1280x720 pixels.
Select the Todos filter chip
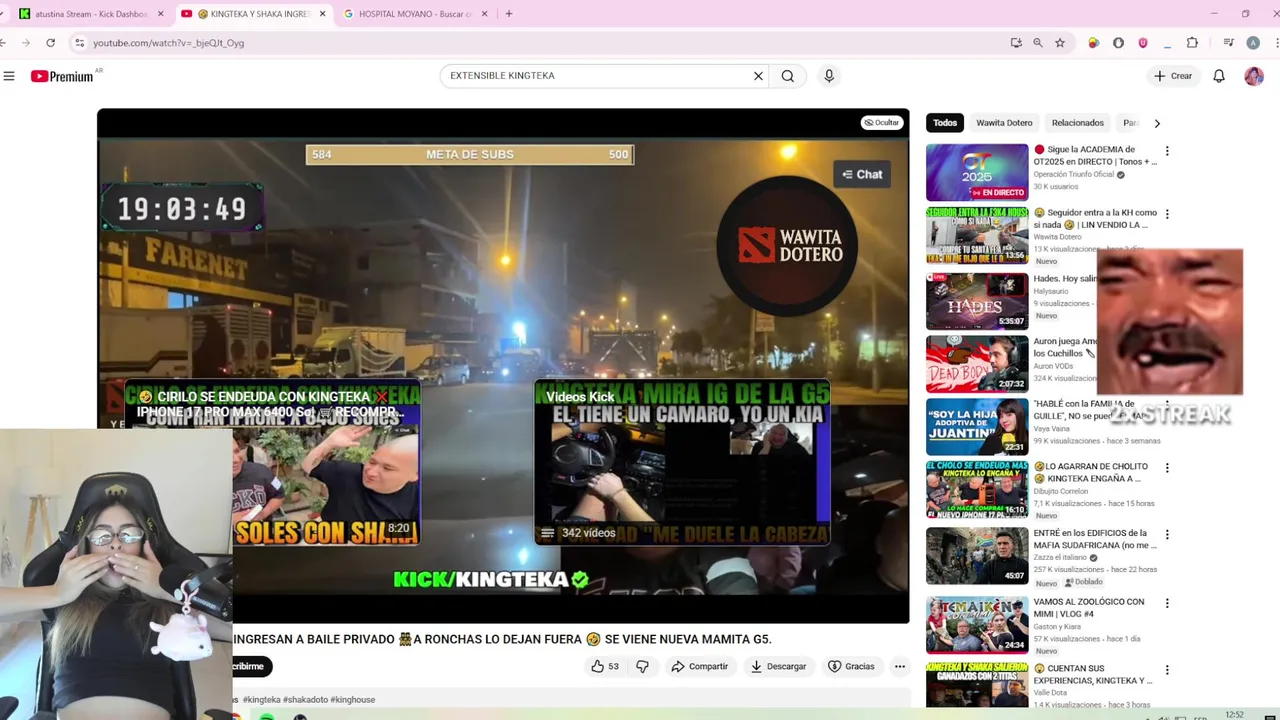(x=945, y=123)
